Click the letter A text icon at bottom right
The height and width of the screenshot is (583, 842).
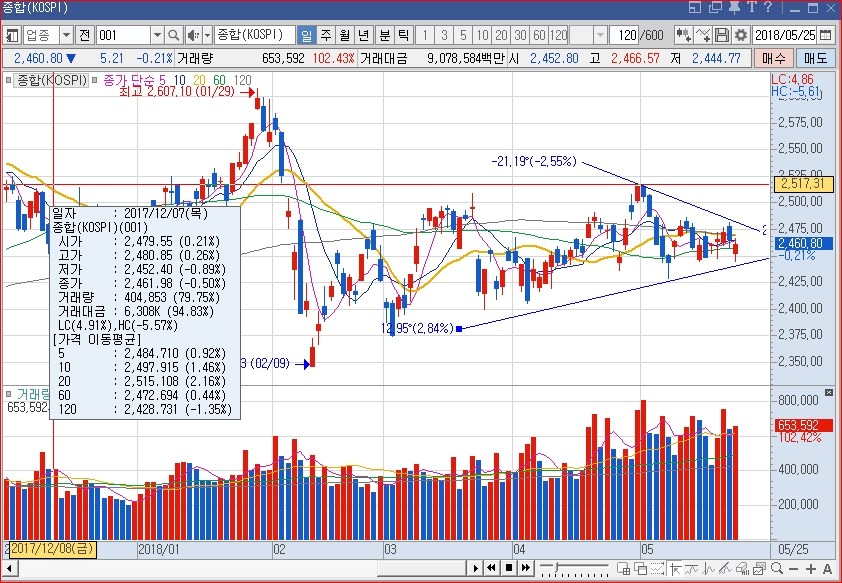pos(827,569)
